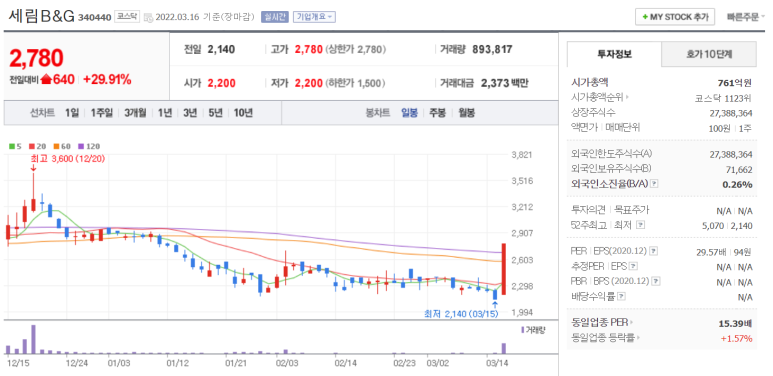773x376 pixels.
Task: Select 3년 line chart period
Action: 190,113
